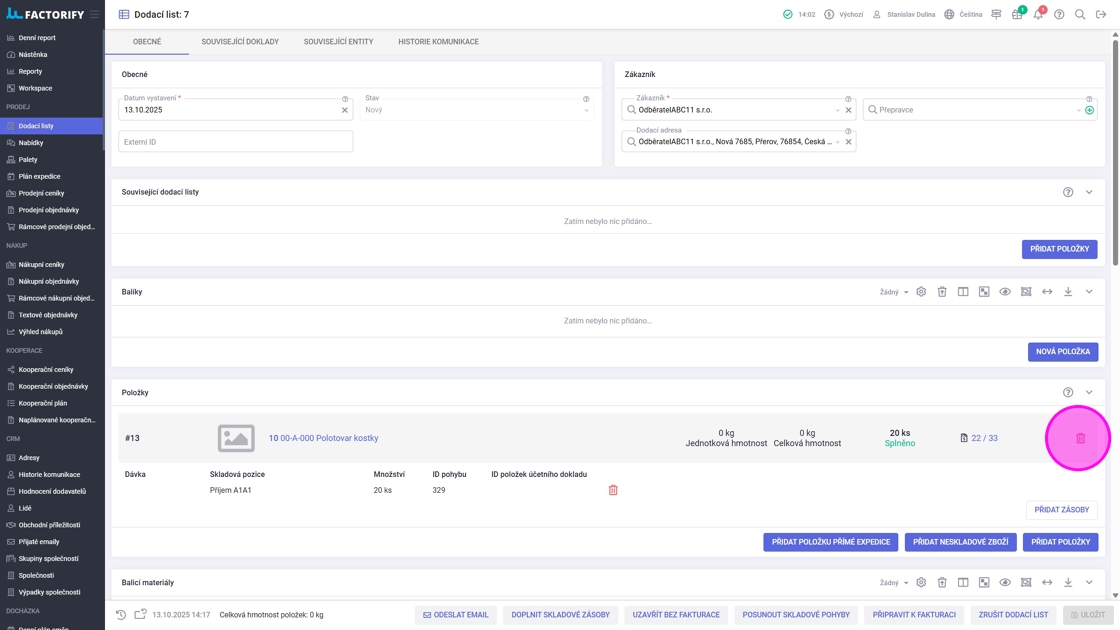
Task: Switch to the Související doklady tab
Action: point(240,42)
